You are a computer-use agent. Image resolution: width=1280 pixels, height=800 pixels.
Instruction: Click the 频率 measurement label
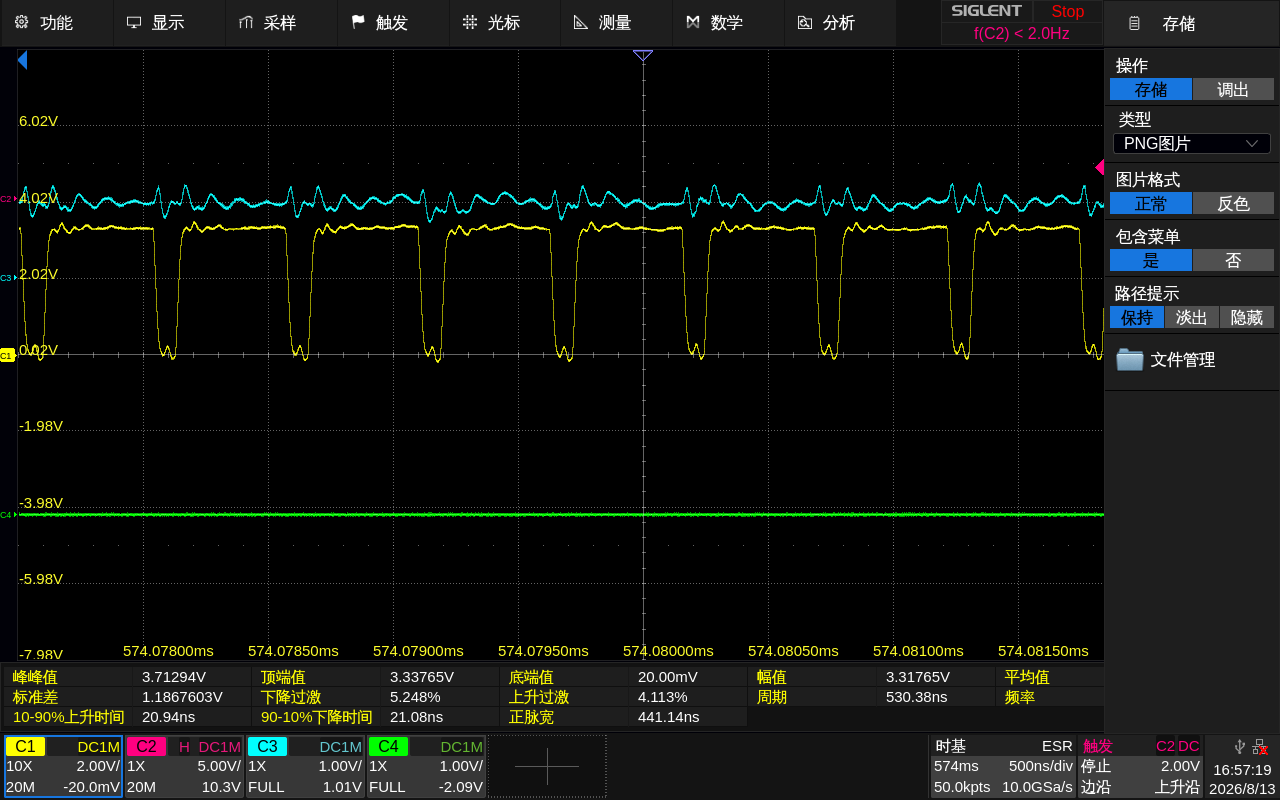(1019, 697)
